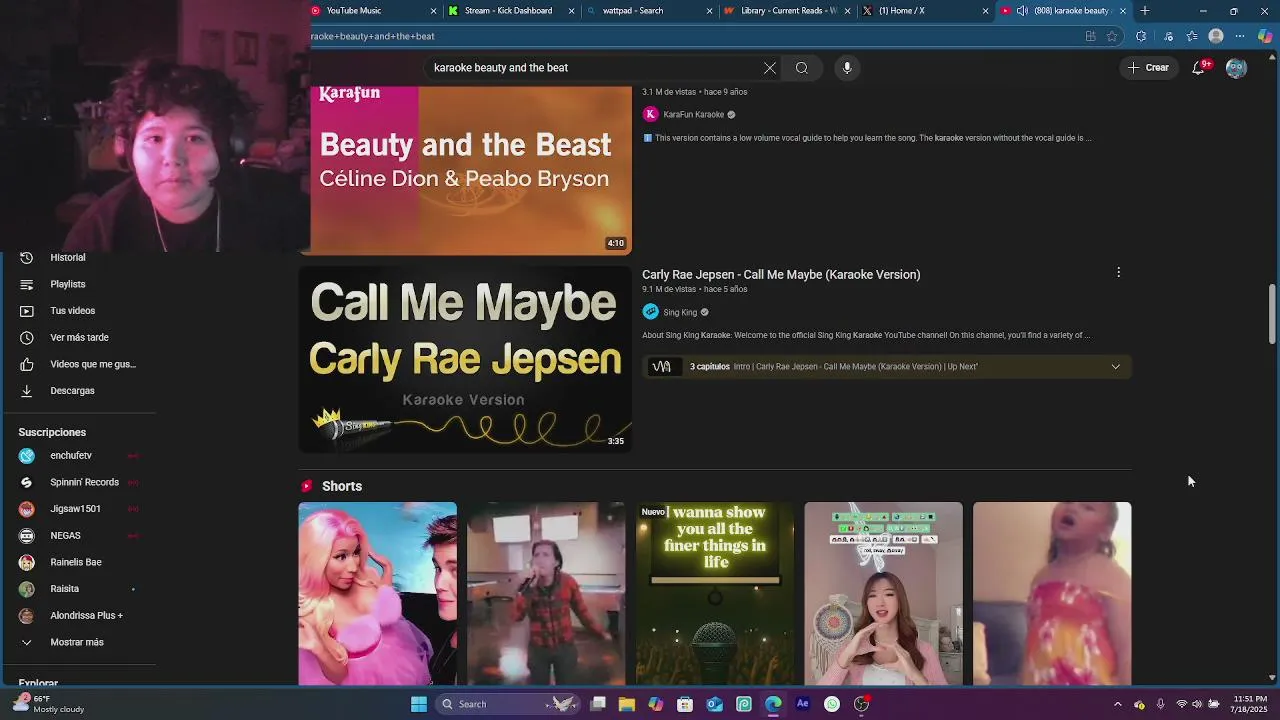The width and height of the screenshot is (1280, 720).
Task: Open Rainelis Bae subscription channel
Action: pyautogui.click(x=78, y=562)
